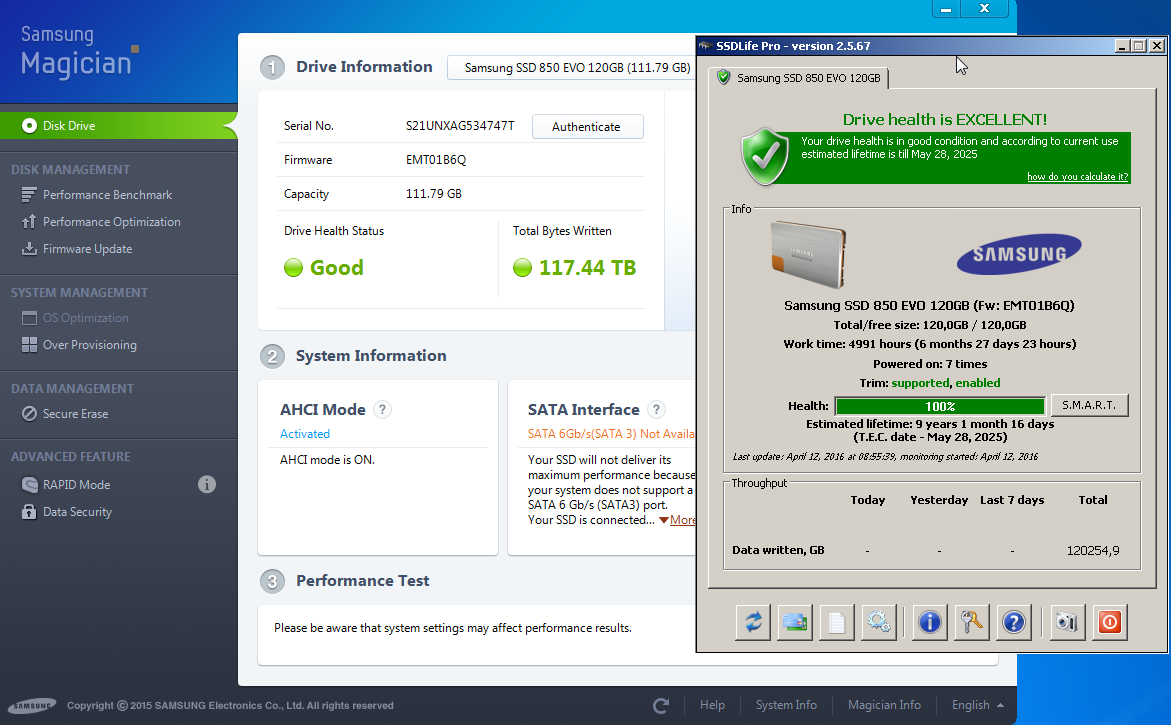The image size is (1171, 725).
Task: Open RAPID Mode feature
Action: pyautogui.click(x=66, y=485)
